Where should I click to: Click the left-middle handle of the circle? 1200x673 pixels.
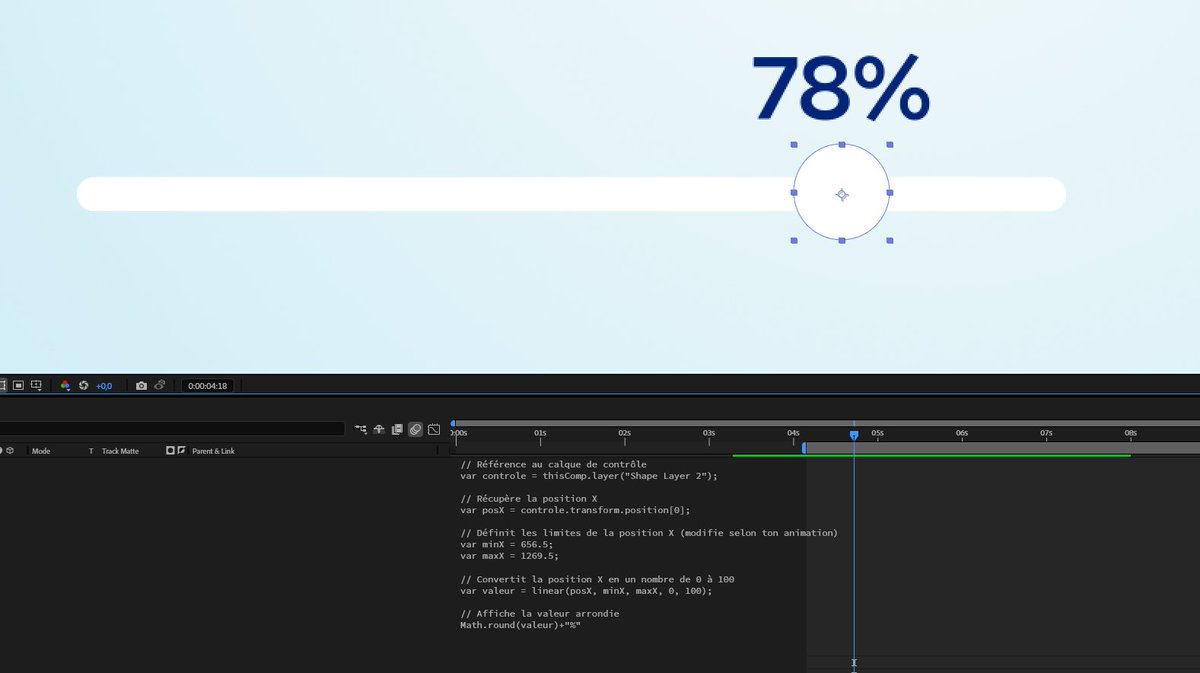click(x=794, y=193)
